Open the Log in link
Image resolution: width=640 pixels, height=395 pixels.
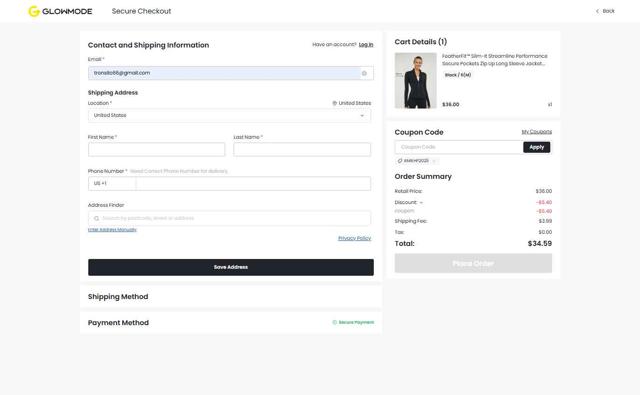tap(366, 44)
